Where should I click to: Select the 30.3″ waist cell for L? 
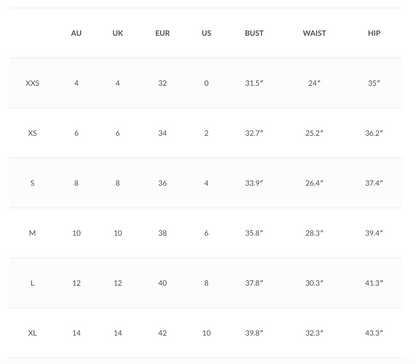click(x=314, y=283)
